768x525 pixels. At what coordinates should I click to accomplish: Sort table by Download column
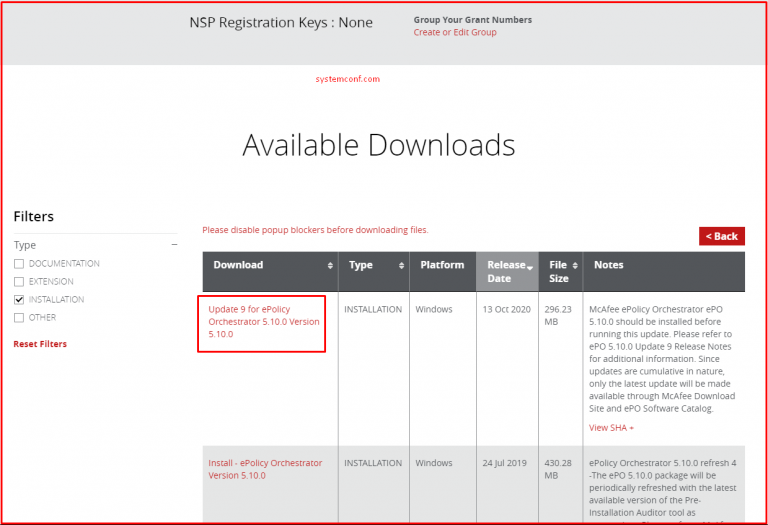270,272
